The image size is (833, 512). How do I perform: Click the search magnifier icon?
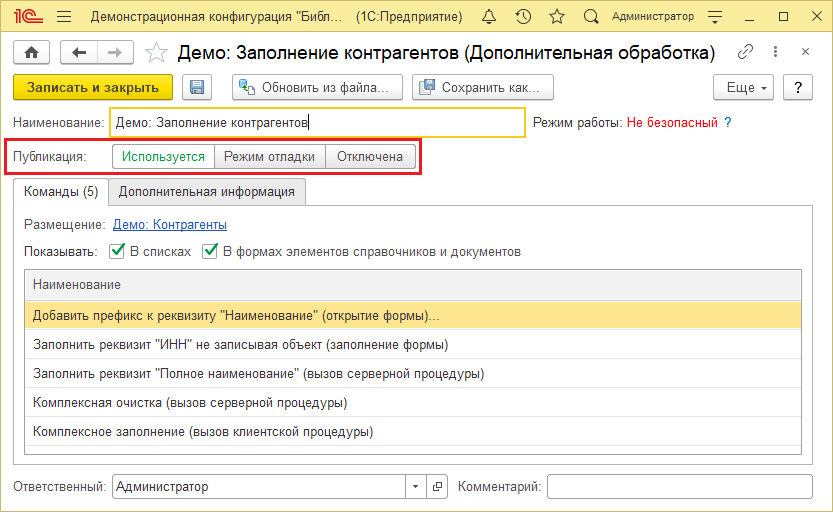pos(591,17)
